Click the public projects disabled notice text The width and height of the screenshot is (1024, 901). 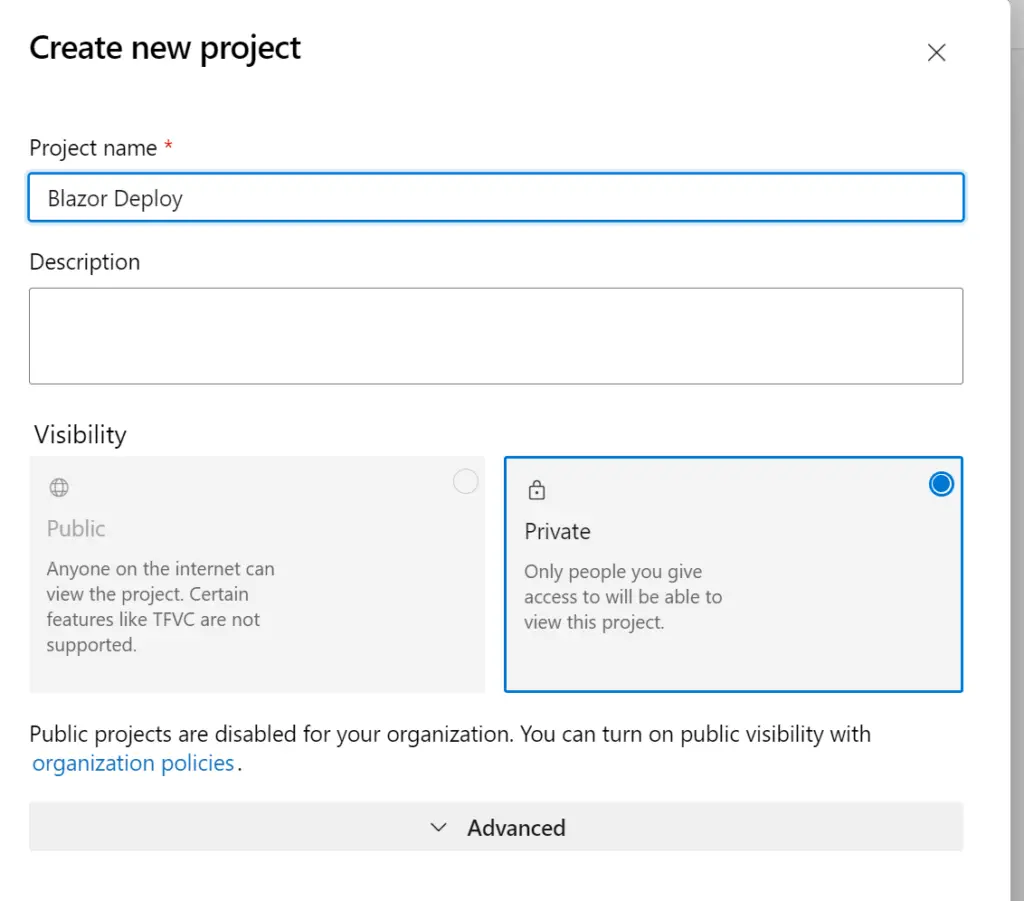(450, 734)
